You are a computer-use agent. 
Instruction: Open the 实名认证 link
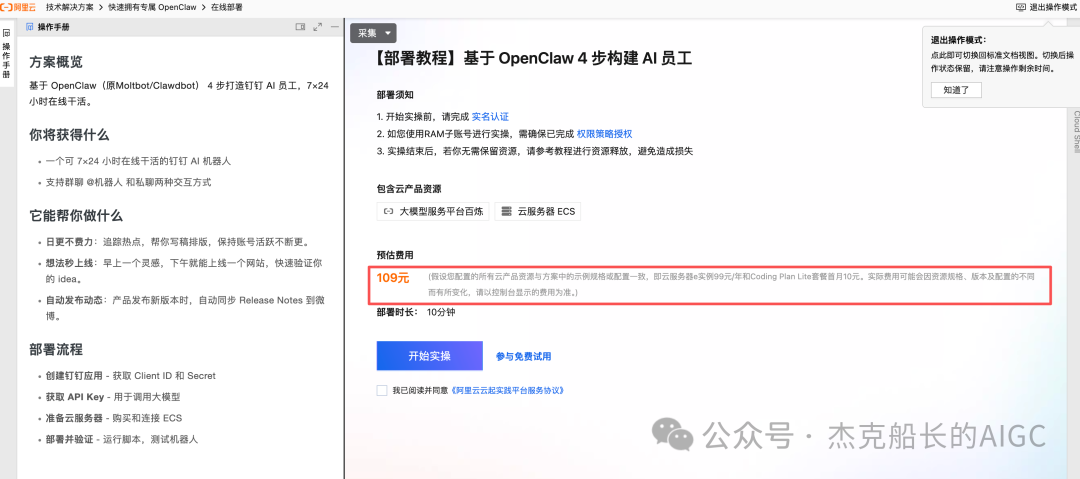coord(490,116)
